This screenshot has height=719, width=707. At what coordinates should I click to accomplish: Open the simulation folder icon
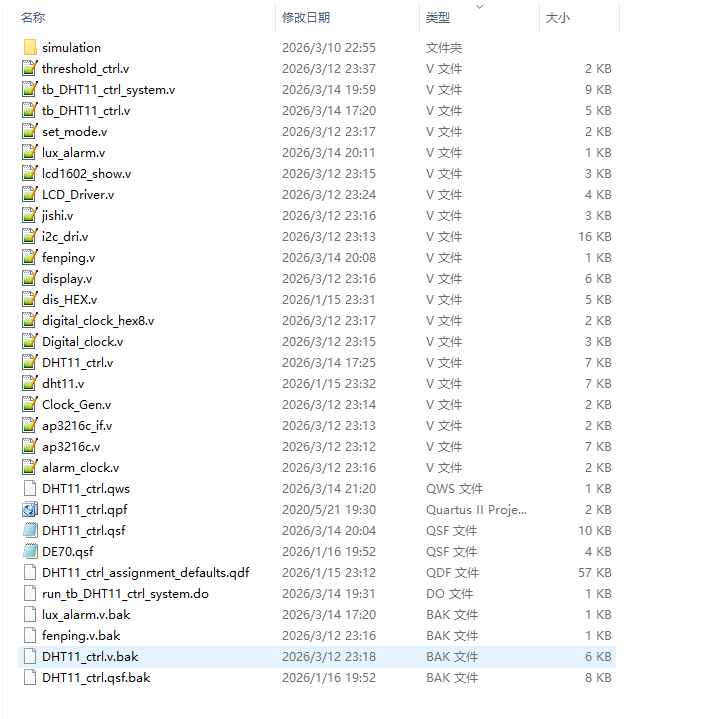(x=30, y=47)
